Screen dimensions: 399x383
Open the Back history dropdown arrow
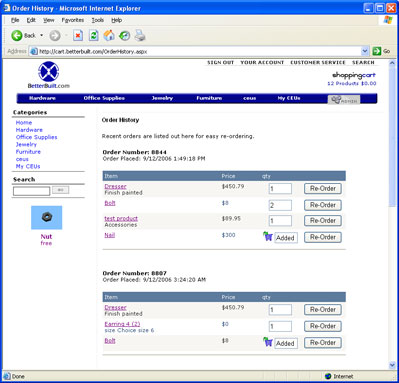pos(42,35)
